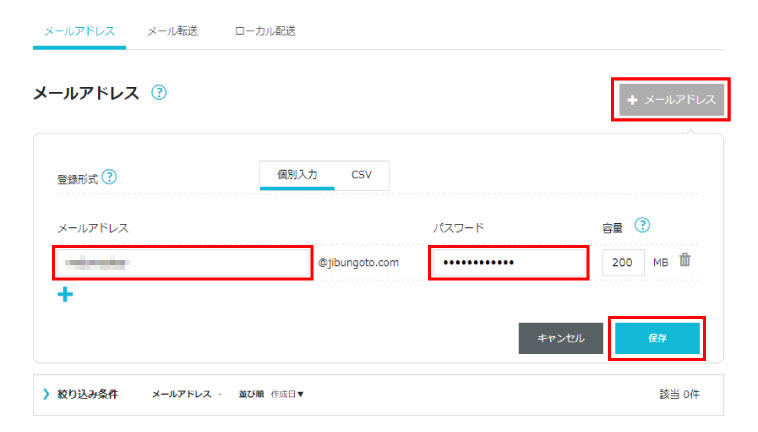The image size is (758, 432).
Task: Open help icon beside メールアドレス heading
Action: tap(159, 92)
